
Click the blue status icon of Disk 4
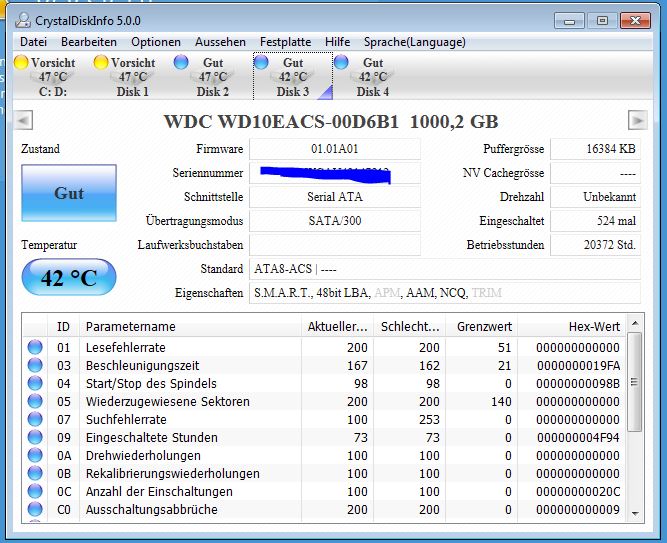coord(341,62)
